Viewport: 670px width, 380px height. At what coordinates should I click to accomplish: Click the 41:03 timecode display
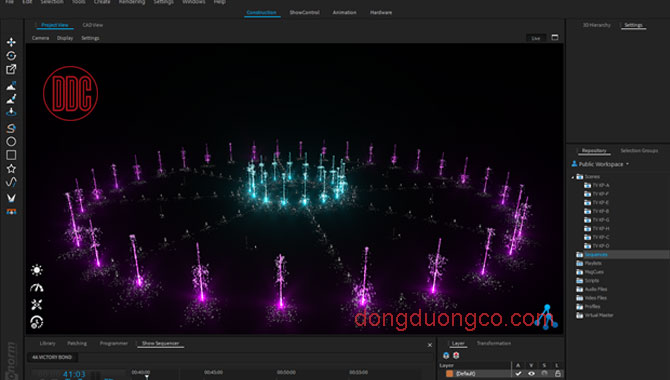(x=74, y=374)
